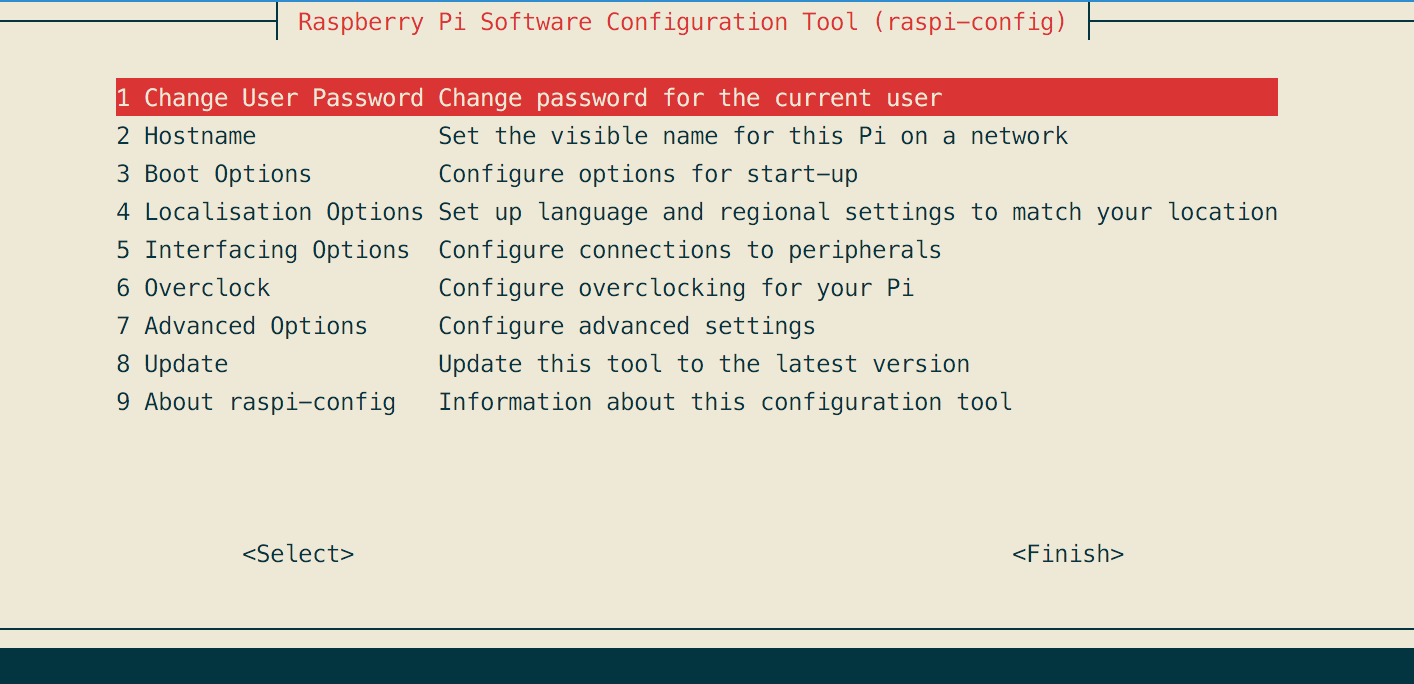This screenshot has height=684, width=1414.
Task: Select the Change User Password menu entry
Action: pyautogui.click(x=697, y=98)
